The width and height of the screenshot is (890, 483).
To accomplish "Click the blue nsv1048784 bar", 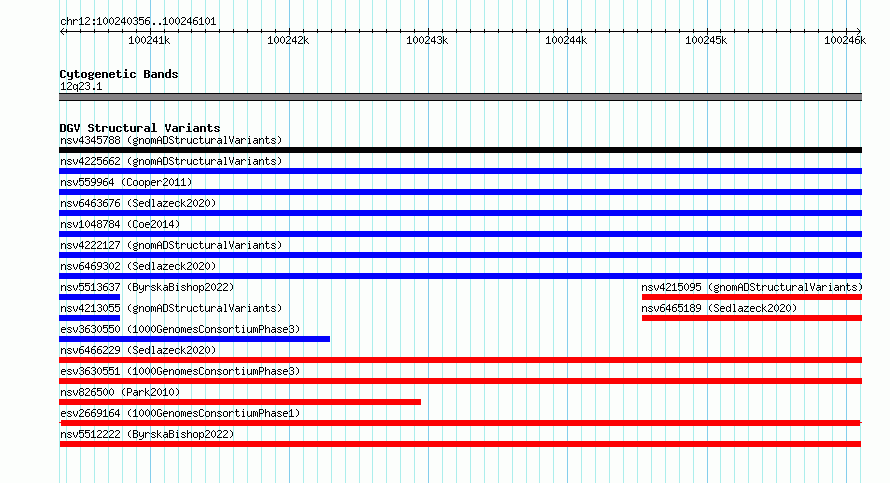I will point(460,234).
